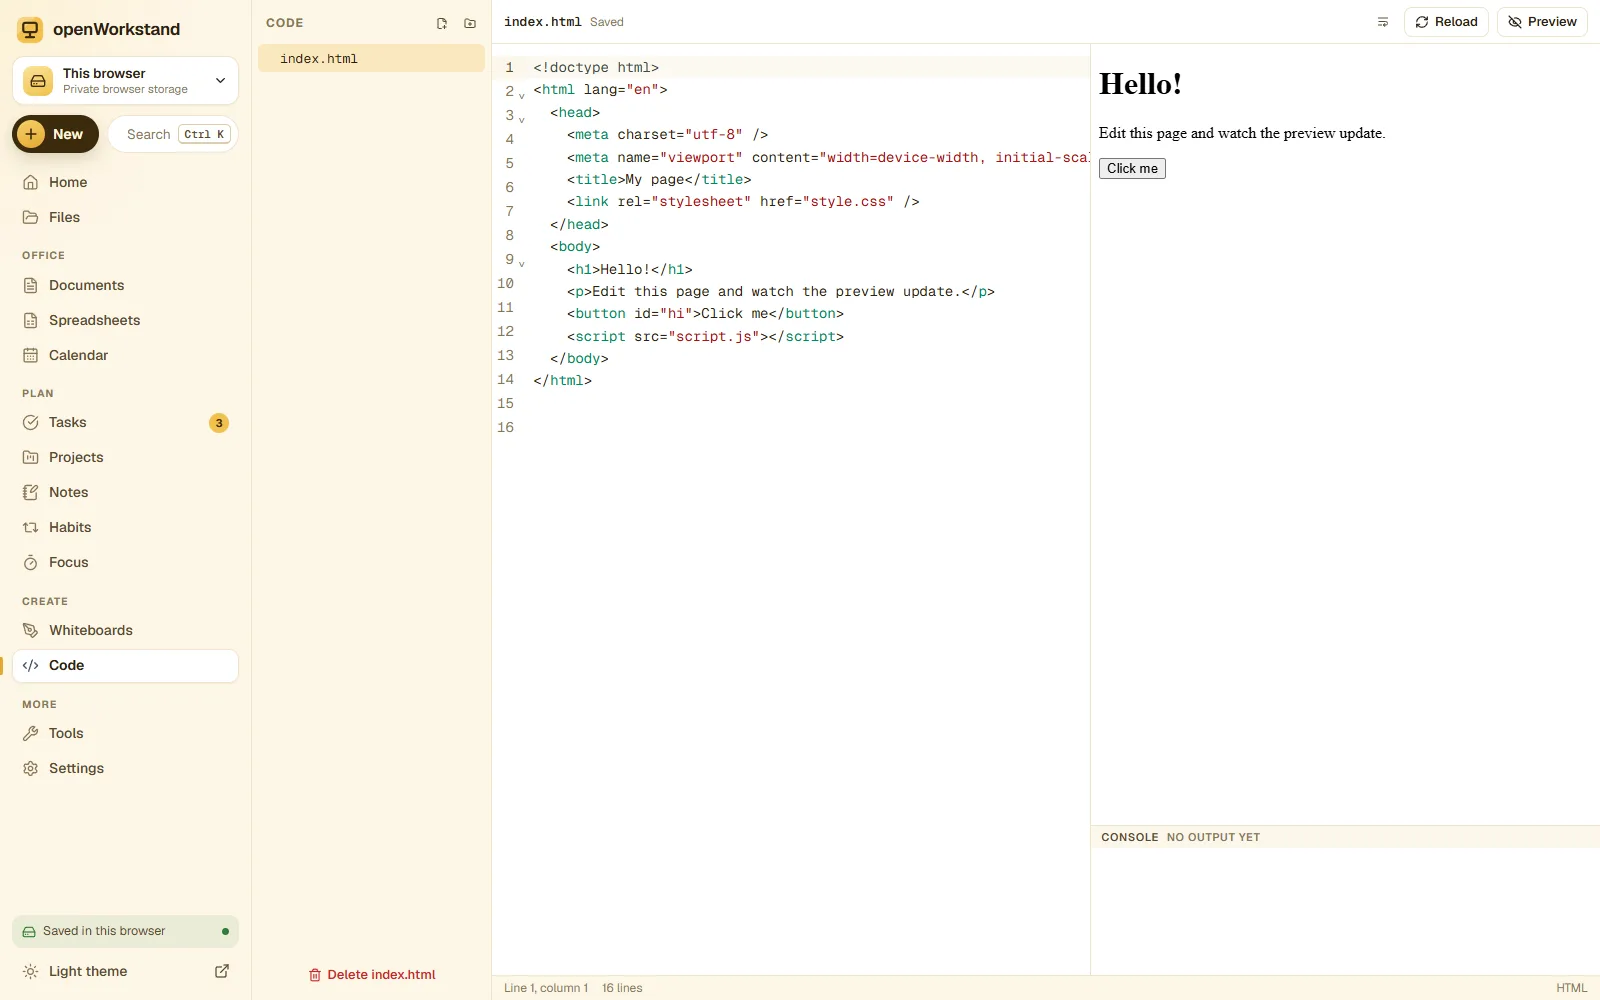Click the Habits icon in sidebar

coord(30,527)
